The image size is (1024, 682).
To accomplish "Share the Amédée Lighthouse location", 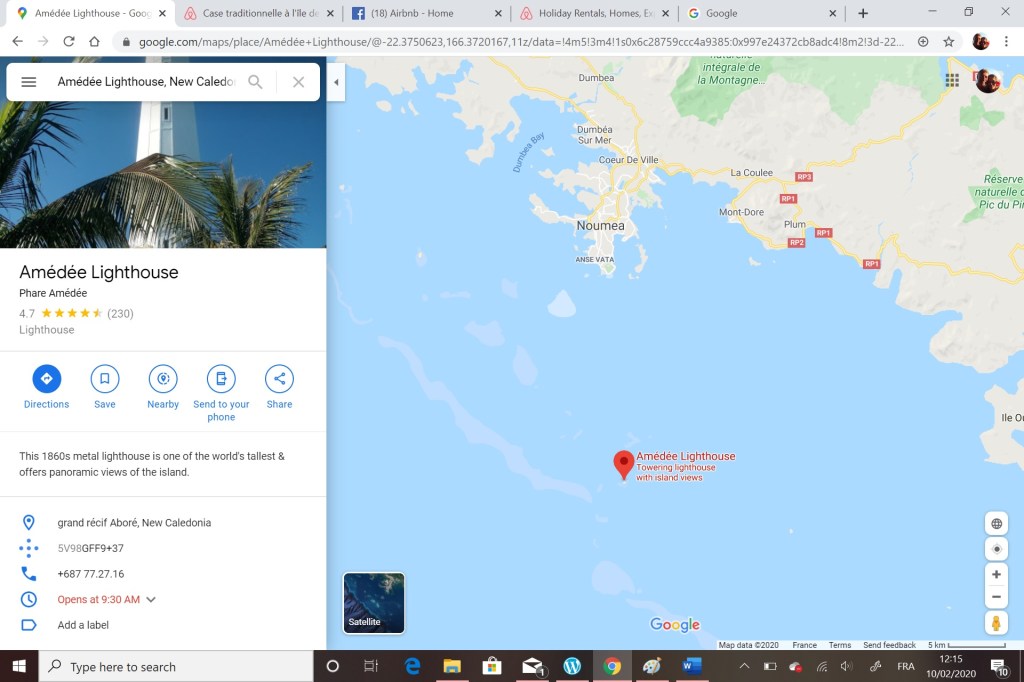I will click(x=279, y=379).
